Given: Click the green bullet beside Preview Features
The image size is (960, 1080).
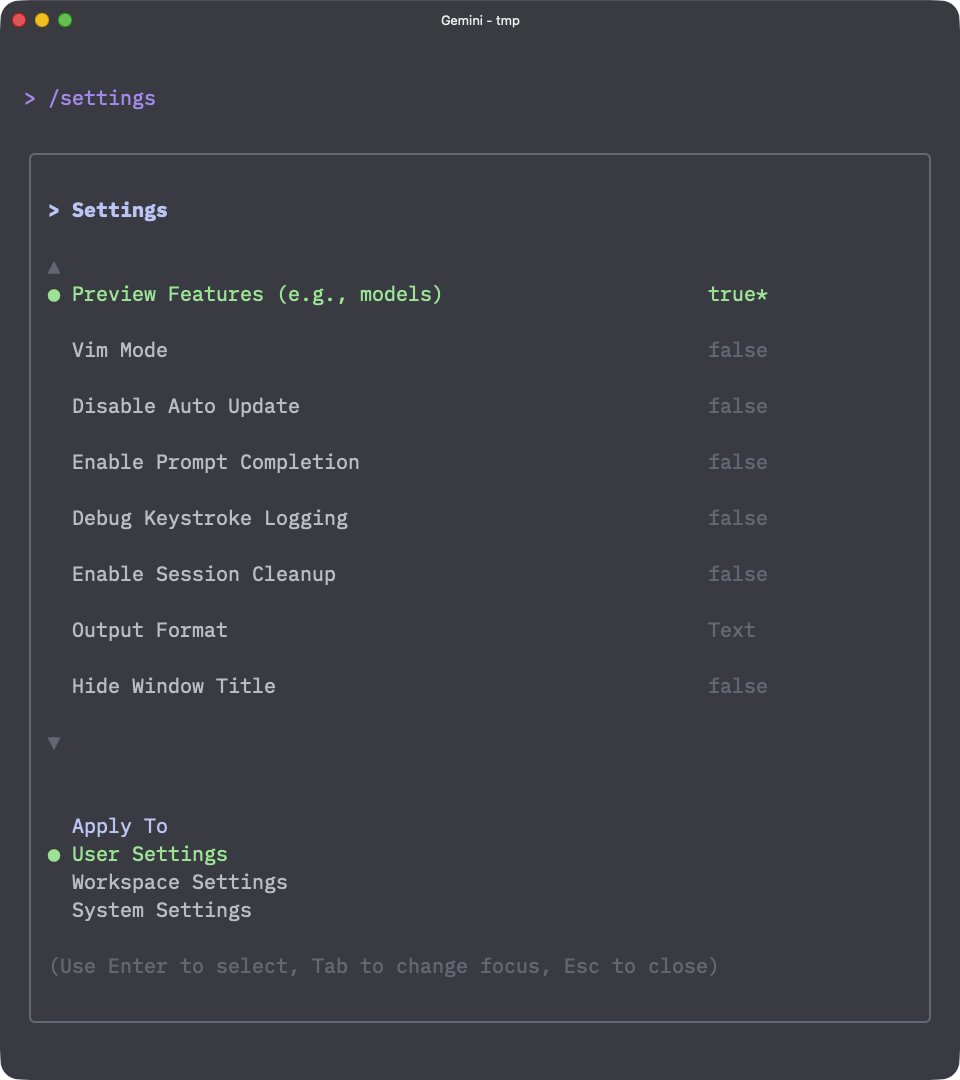Looking at the screenshot, I should [54, 295].
